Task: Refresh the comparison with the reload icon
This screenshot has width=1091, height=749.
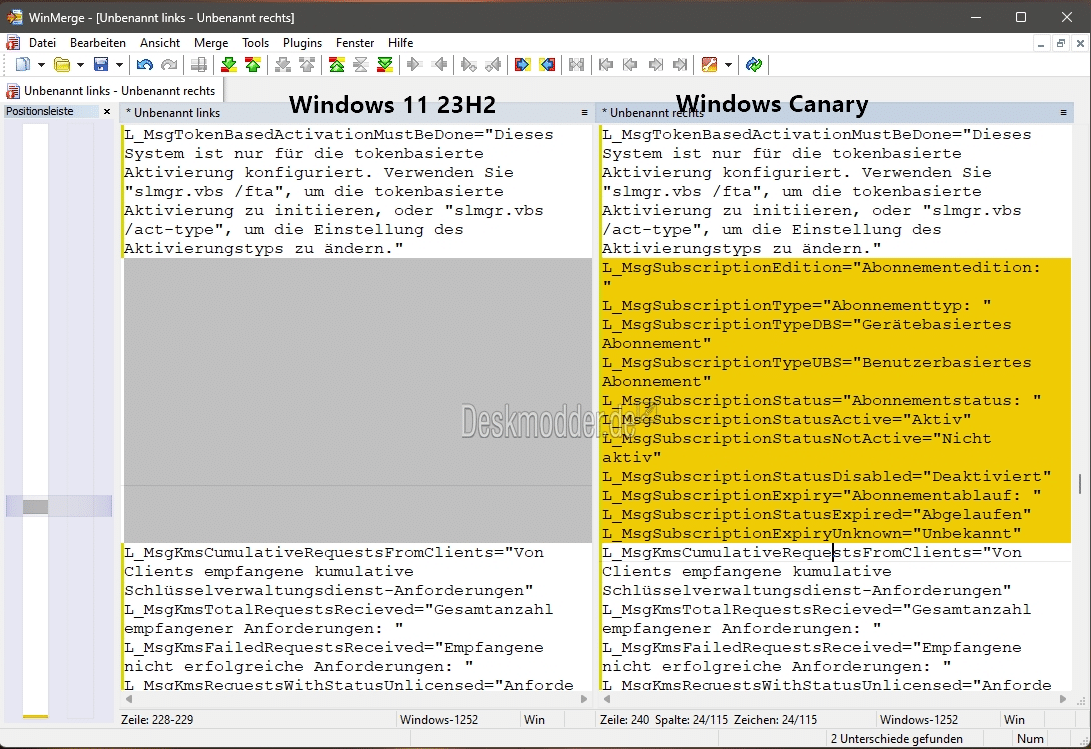Action: (x=754, y=65)
